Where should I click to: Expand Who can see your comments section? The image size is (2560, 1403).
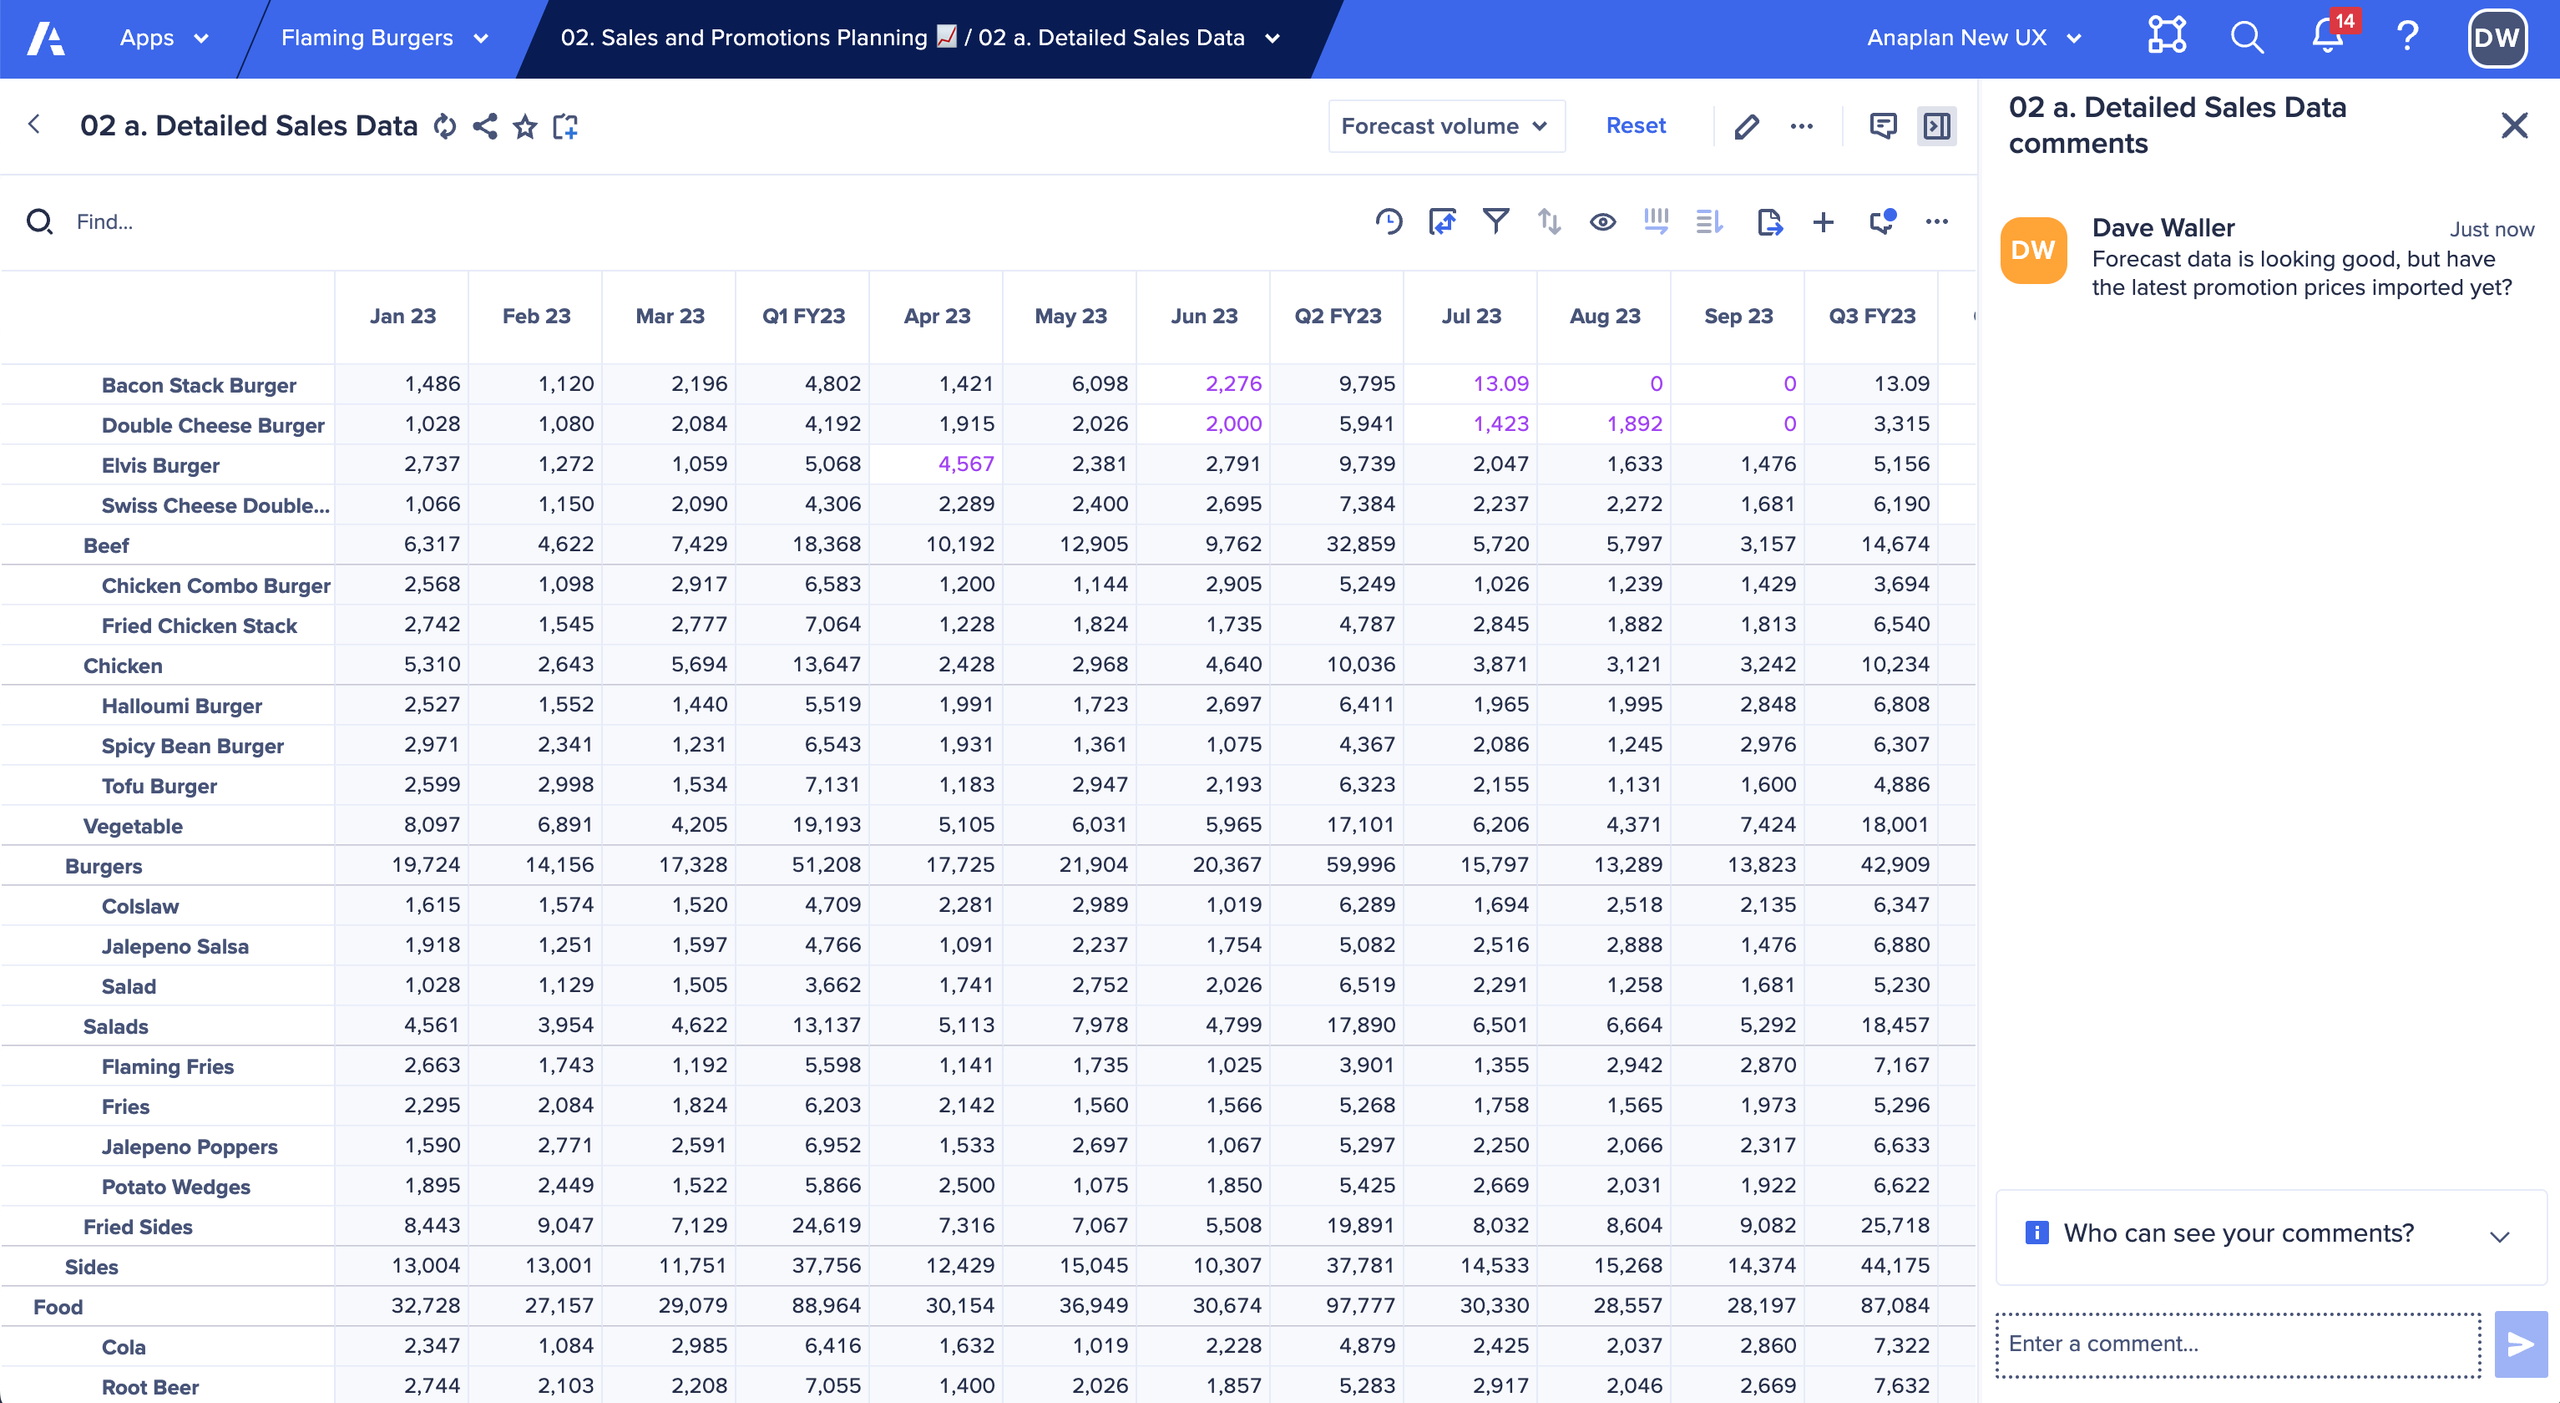(x=2503, y=1235)
